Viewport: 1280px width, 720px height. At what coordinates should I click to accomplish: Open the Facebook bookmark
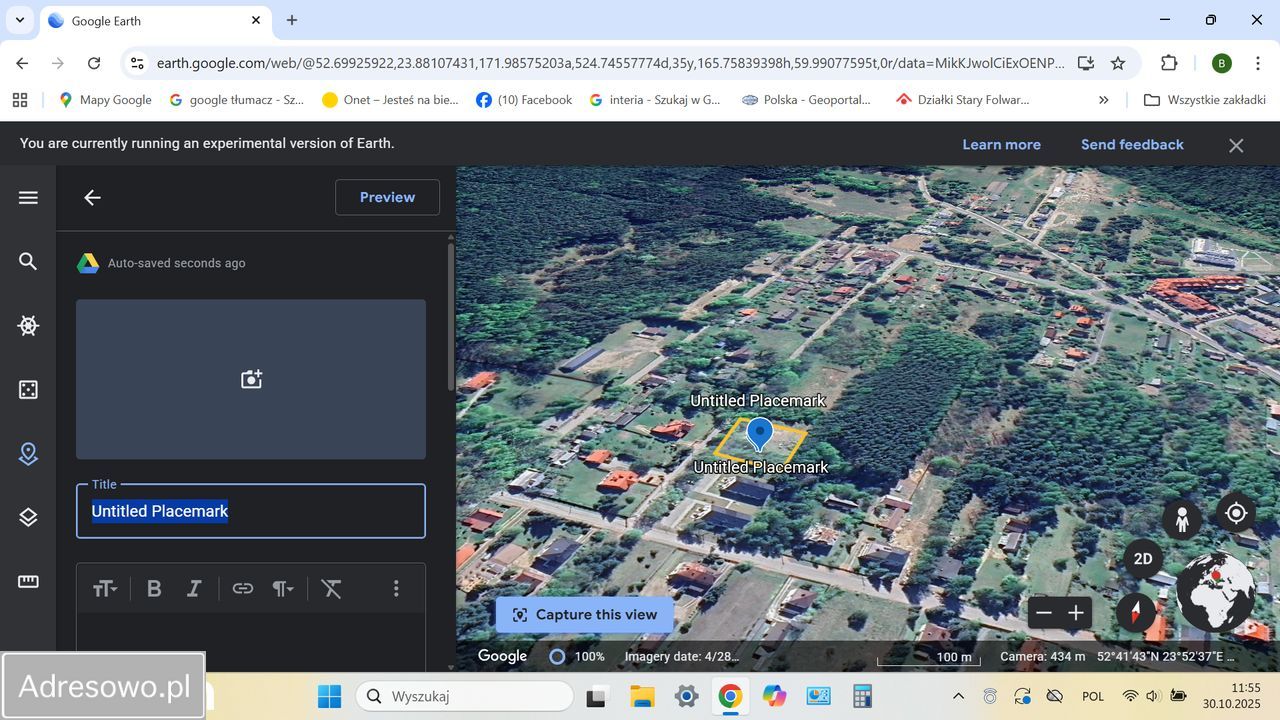524,100
